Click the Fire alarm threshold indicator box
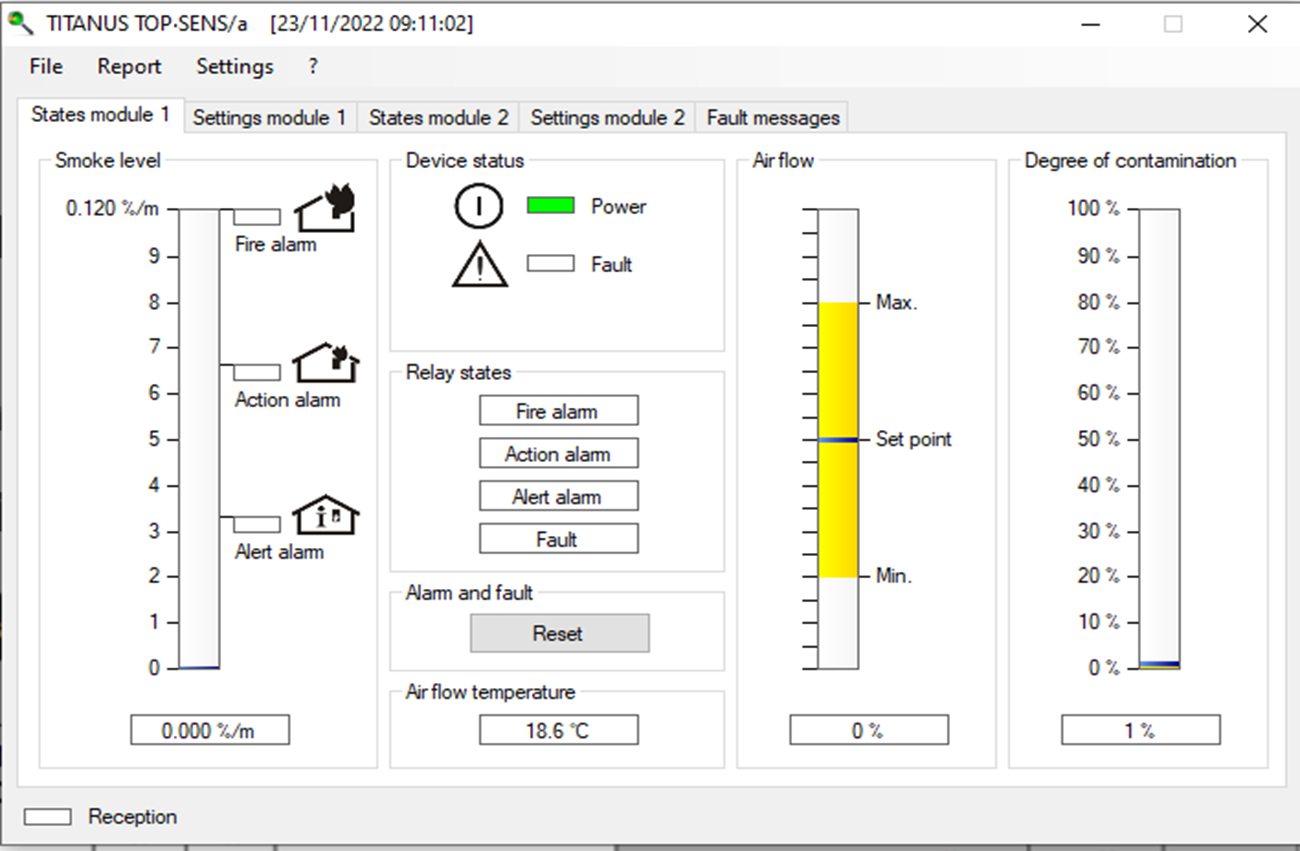Viewport: 1300px width, 851px height. pyautogui.click(x=257, y=217)
